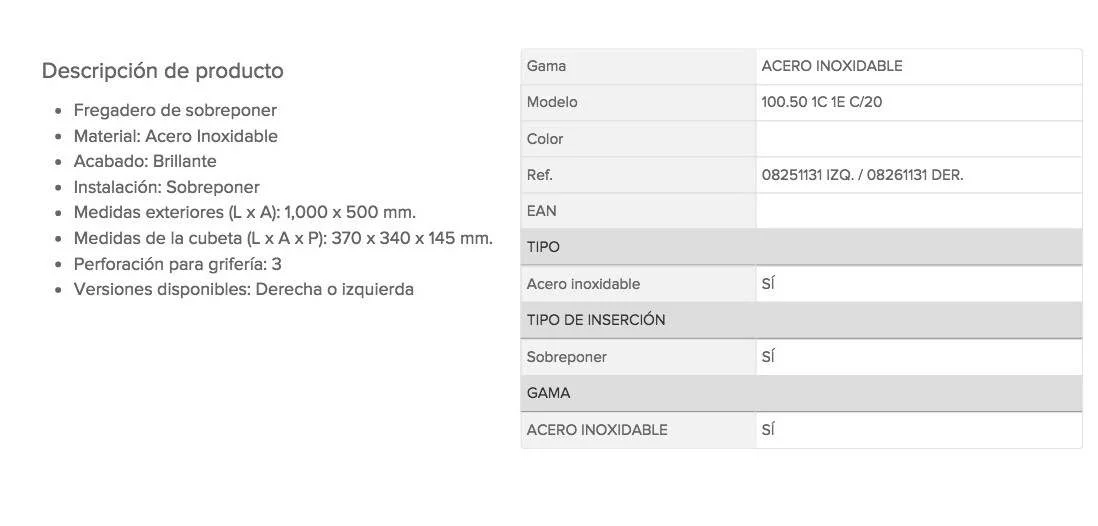
Task: Click the Modelo label cell
Action: [639, 102]
